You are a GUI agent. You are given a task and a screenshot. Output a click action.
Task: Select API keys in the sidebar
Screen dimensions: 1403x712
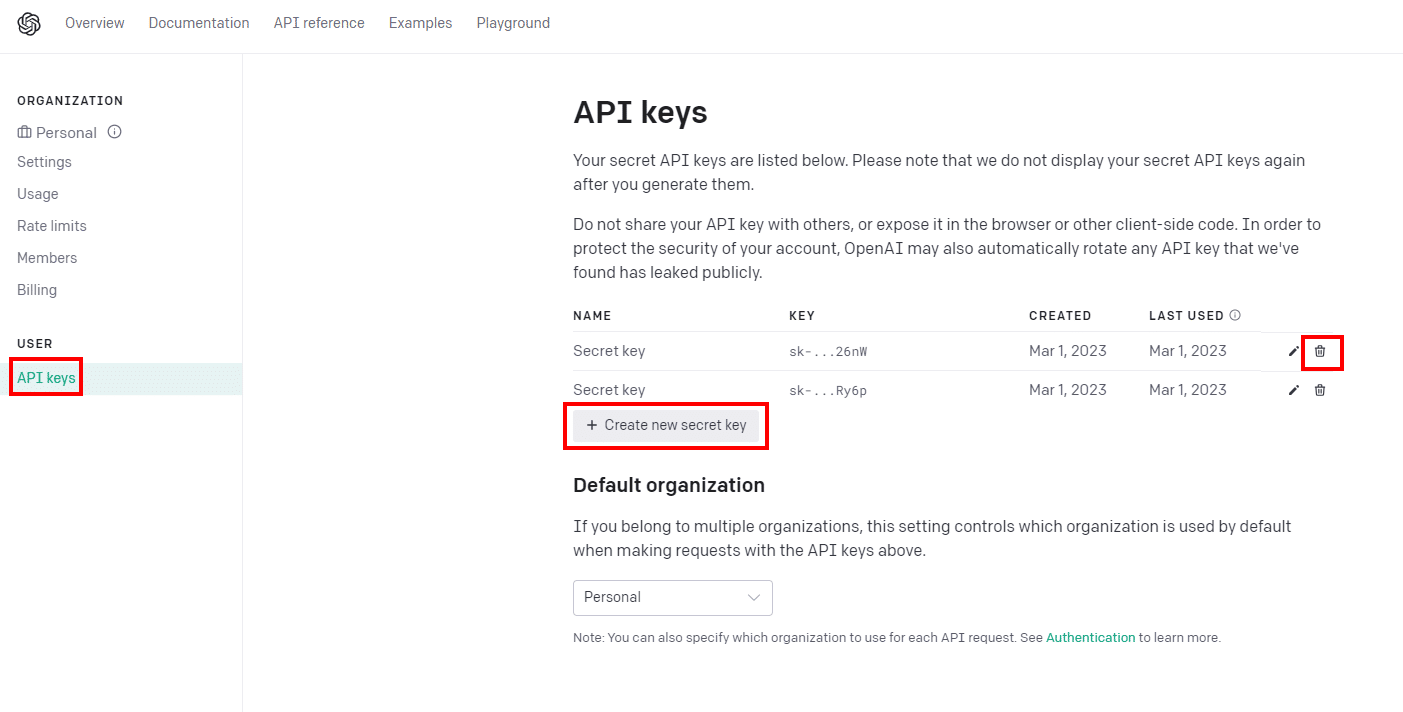(46, 378)
